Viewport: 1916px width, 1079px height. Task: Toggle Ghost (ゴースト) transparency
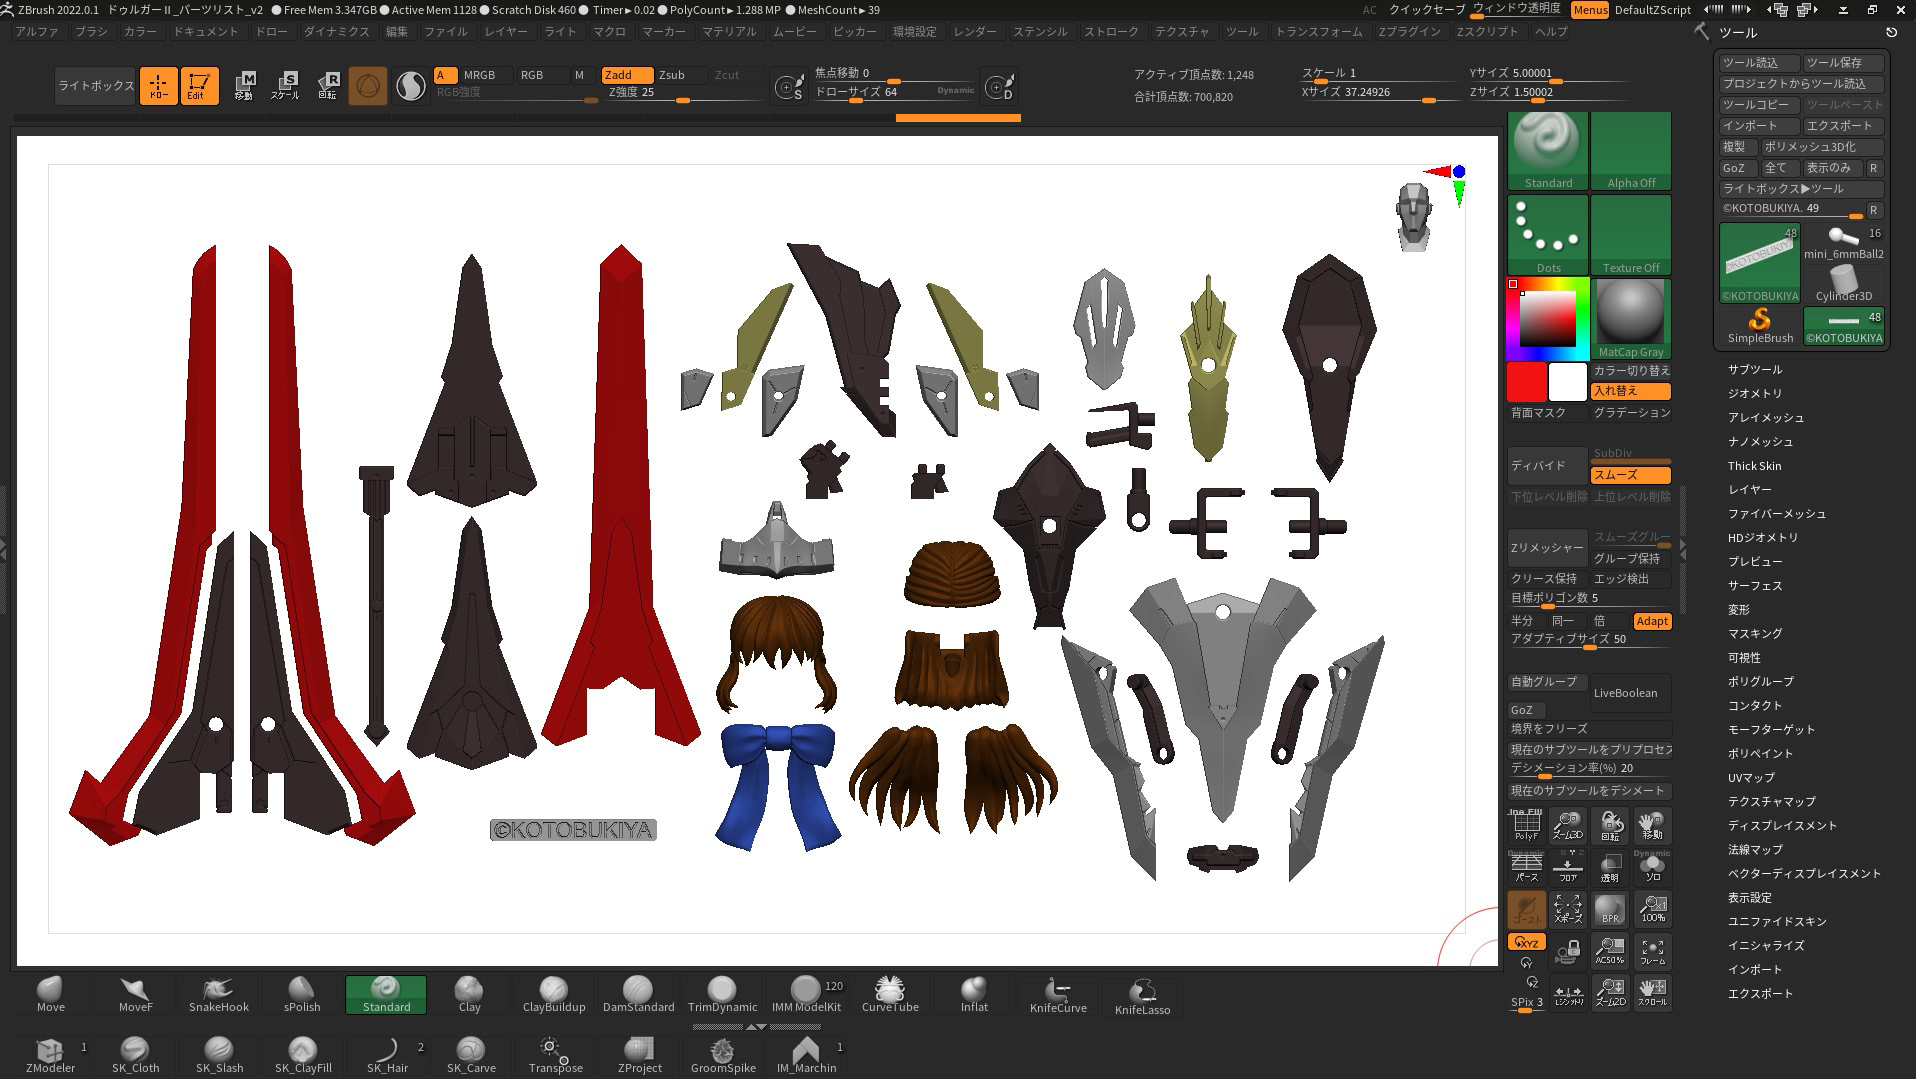(1526, 909)
